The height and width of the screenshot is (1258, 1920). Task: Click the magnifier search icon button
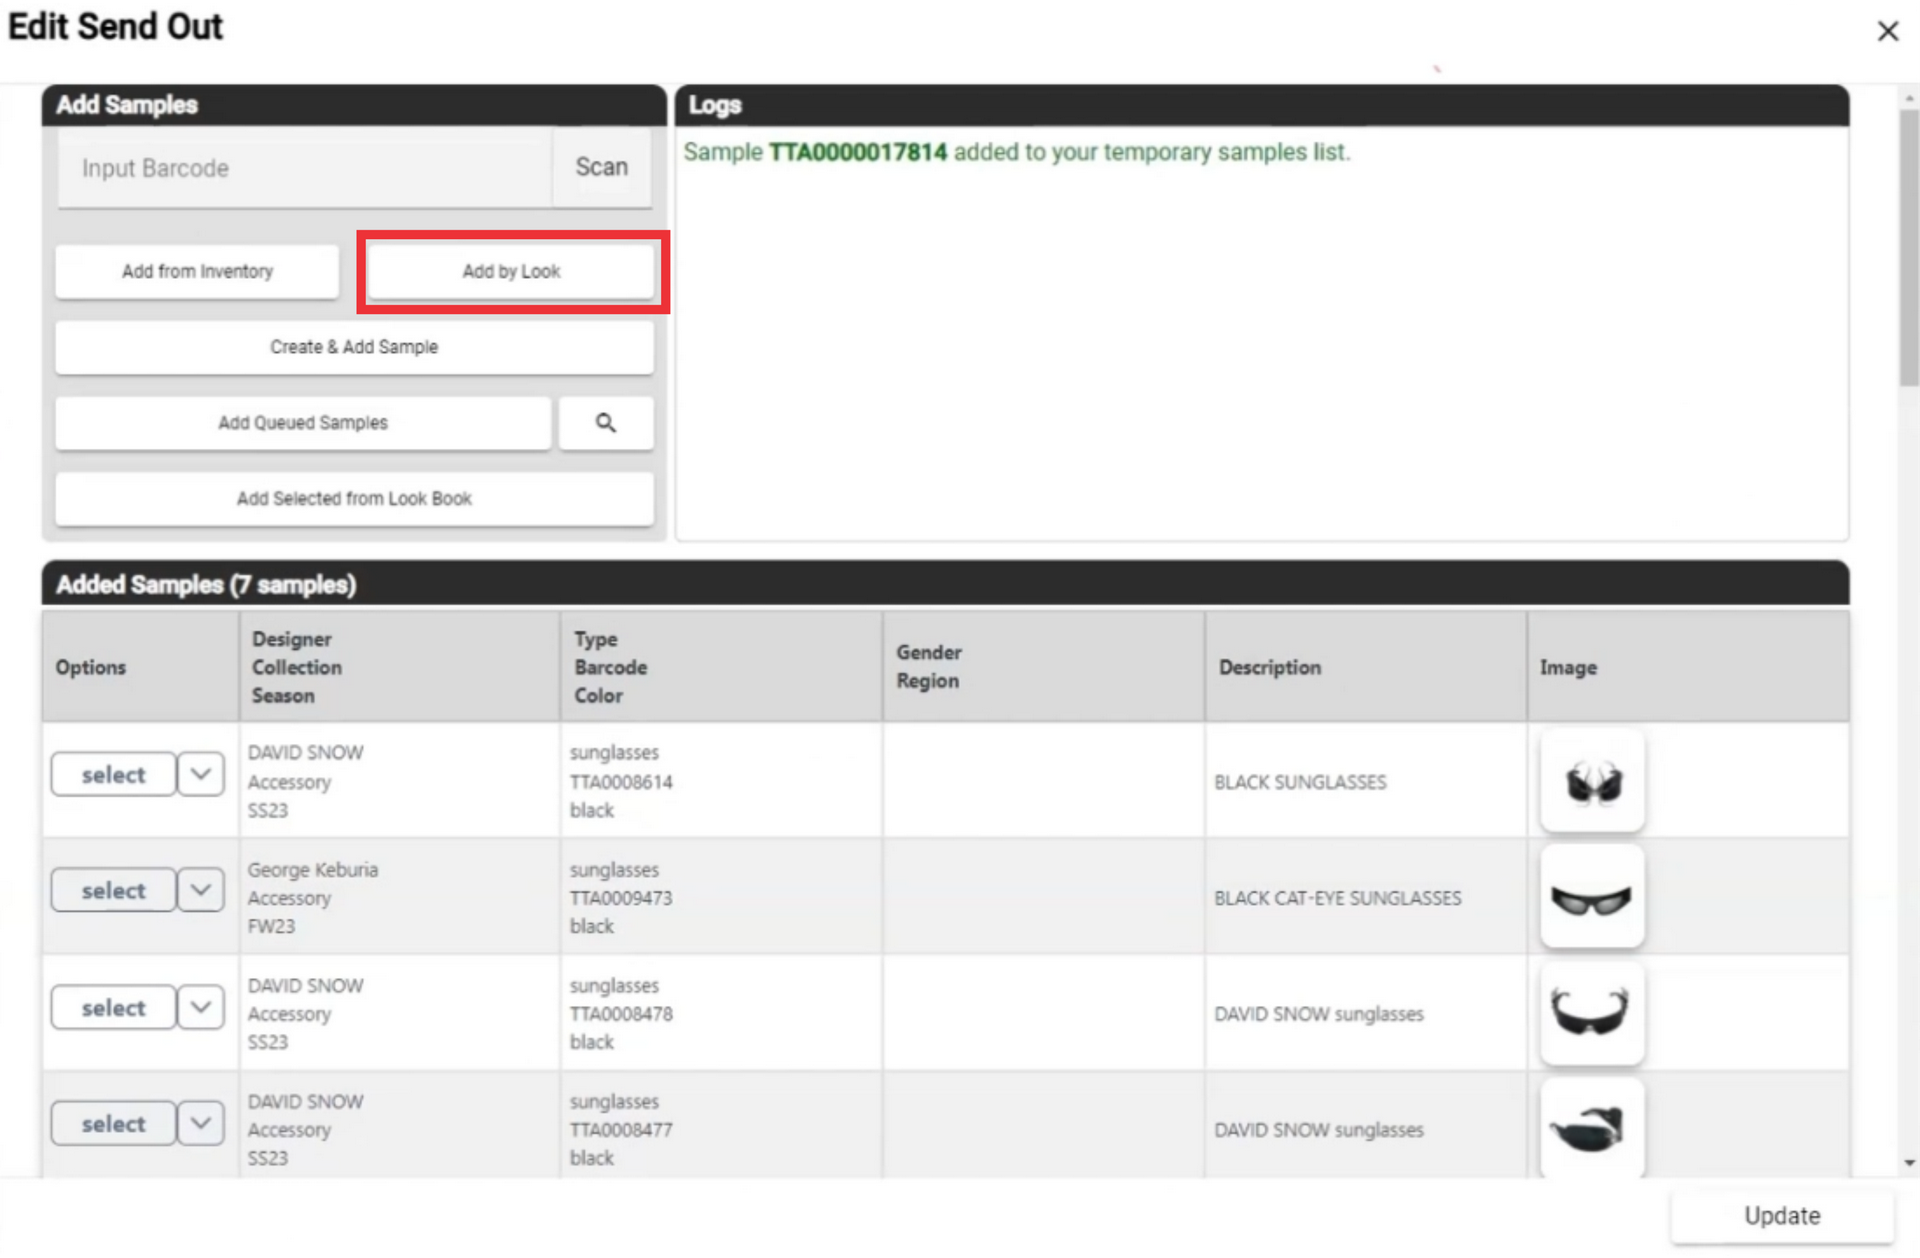point(606,423)
